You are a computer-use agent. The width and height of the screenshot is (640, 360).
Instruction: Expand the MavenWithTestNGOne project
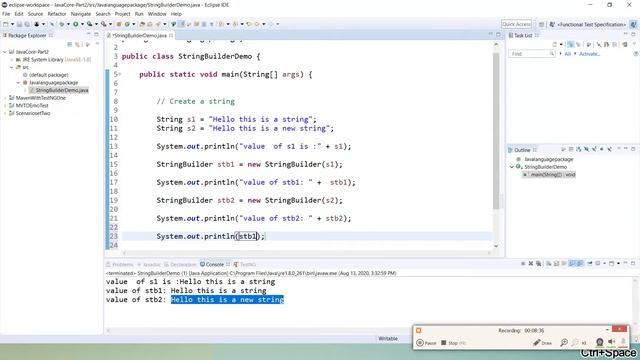click(x=5, y=98)
